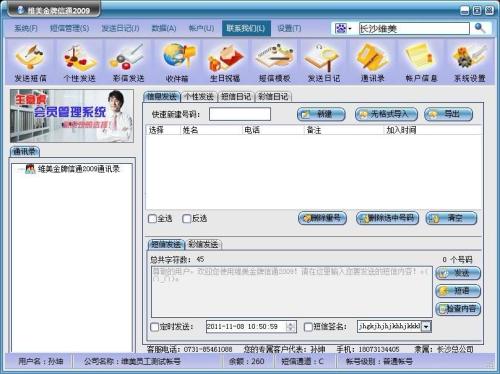Click the 检查内容 button
This screenshot has height=374, width=500.
[458, 309]
